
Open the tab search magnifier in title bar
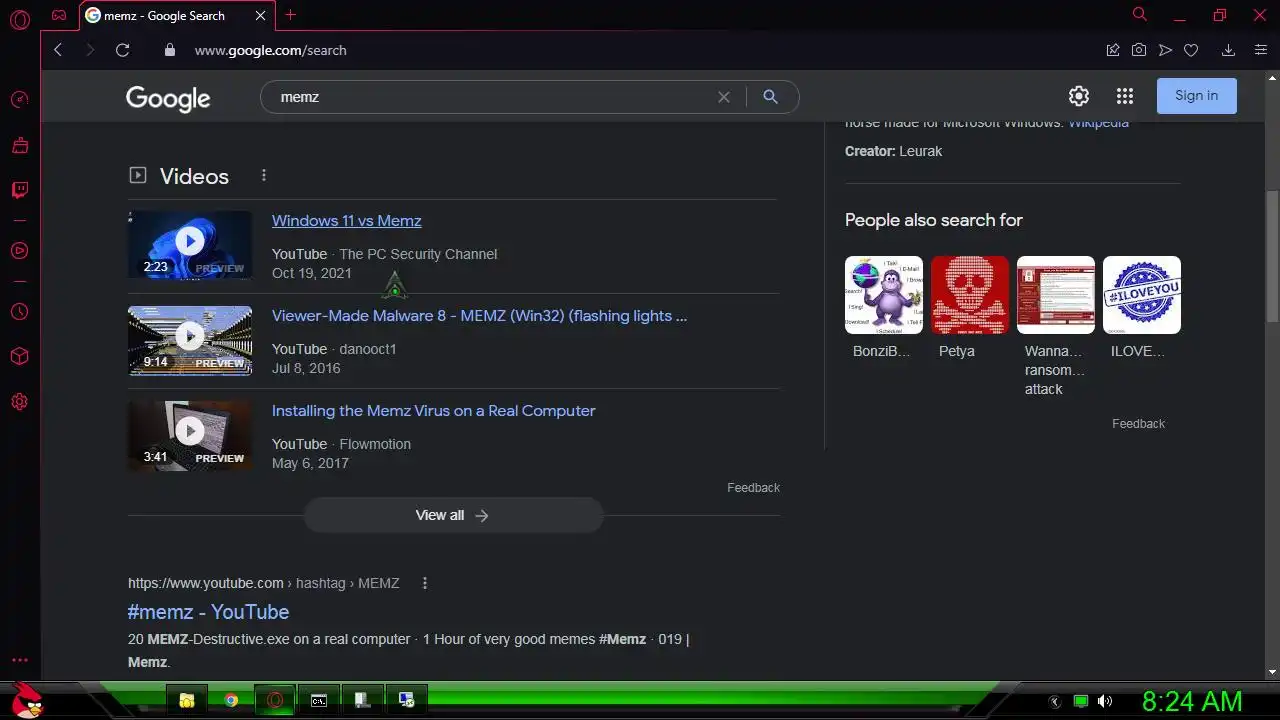1139,14
